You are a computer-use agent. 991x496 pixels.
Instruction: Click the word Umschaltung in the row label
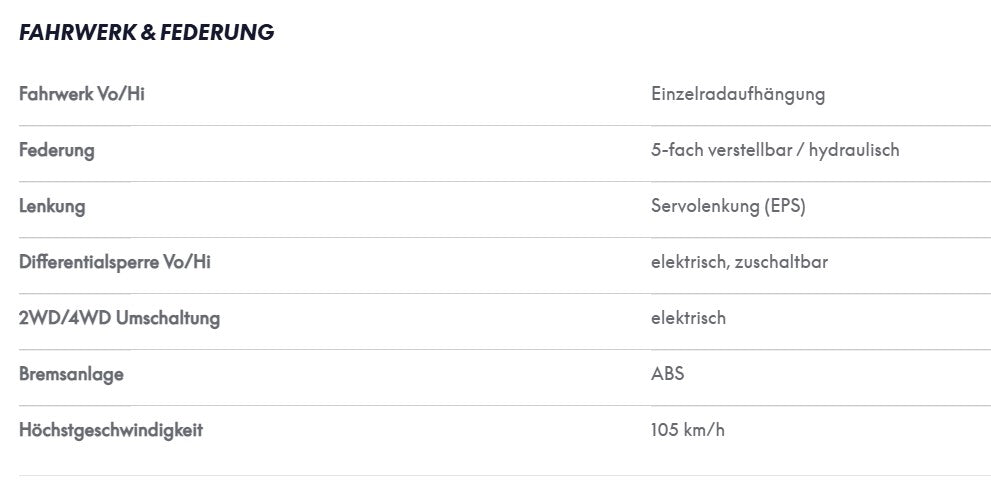point(167,318)
